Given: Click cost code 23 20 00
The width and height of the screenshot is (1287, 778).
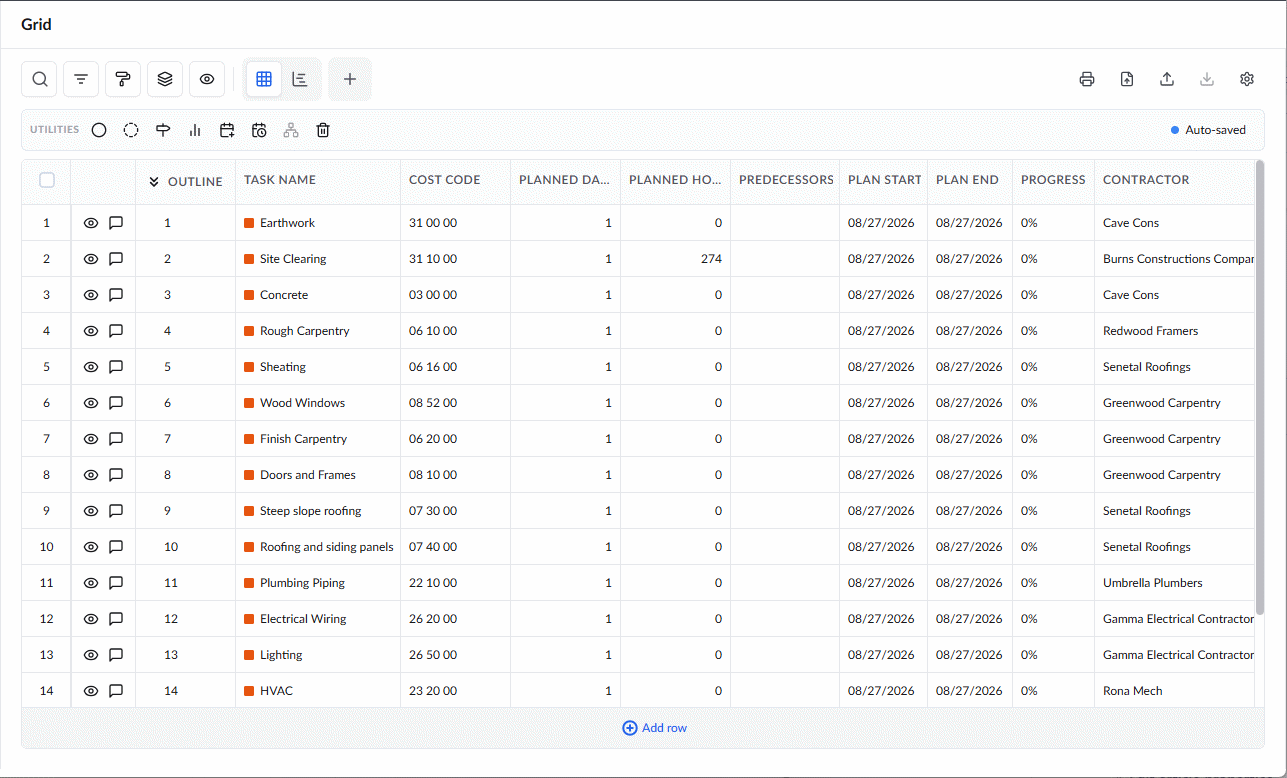Looking at the screenshot, I should 433,691.
